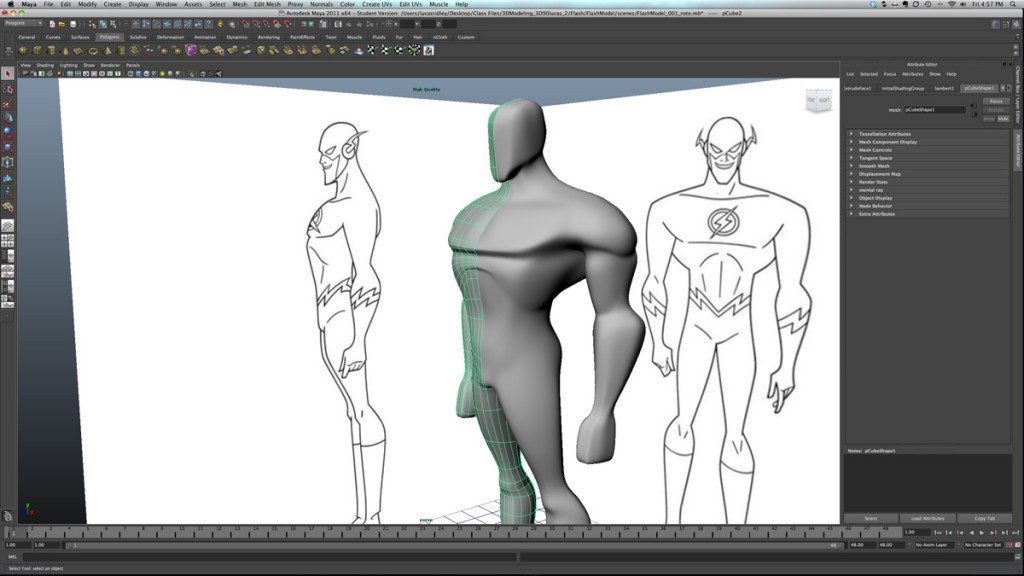Screen dimensions: 1024x576
Task: Click the New Scene icon
Action: click(x=52, y=24)
